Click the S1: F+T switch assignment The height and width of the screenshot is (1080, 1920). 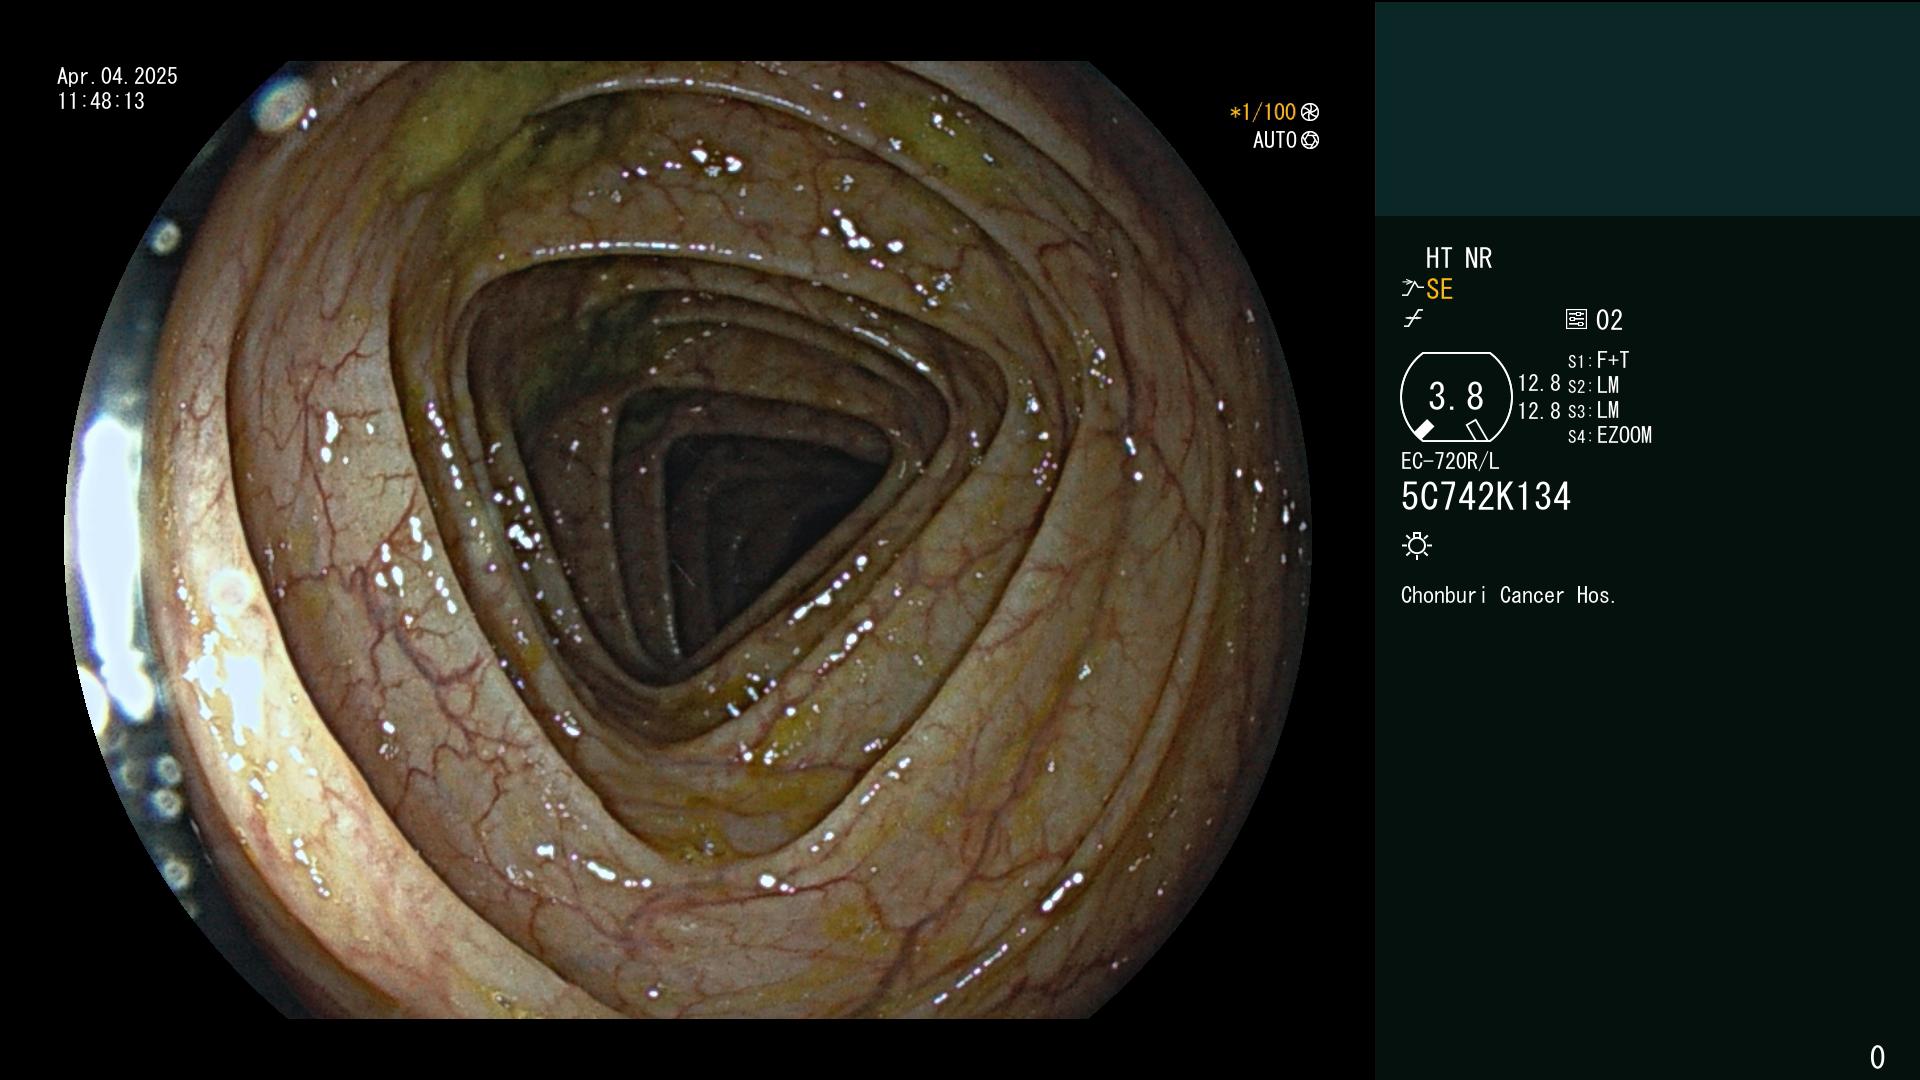[1598, 360]
